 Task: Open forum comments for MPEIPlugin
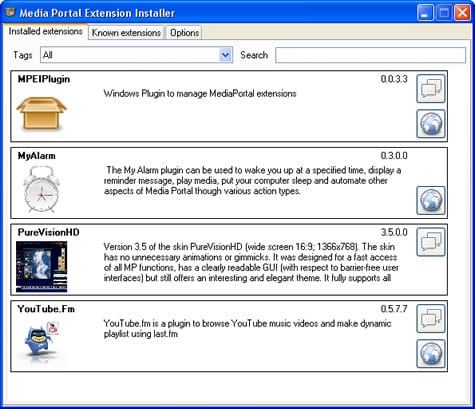click(x=431, y=89)
